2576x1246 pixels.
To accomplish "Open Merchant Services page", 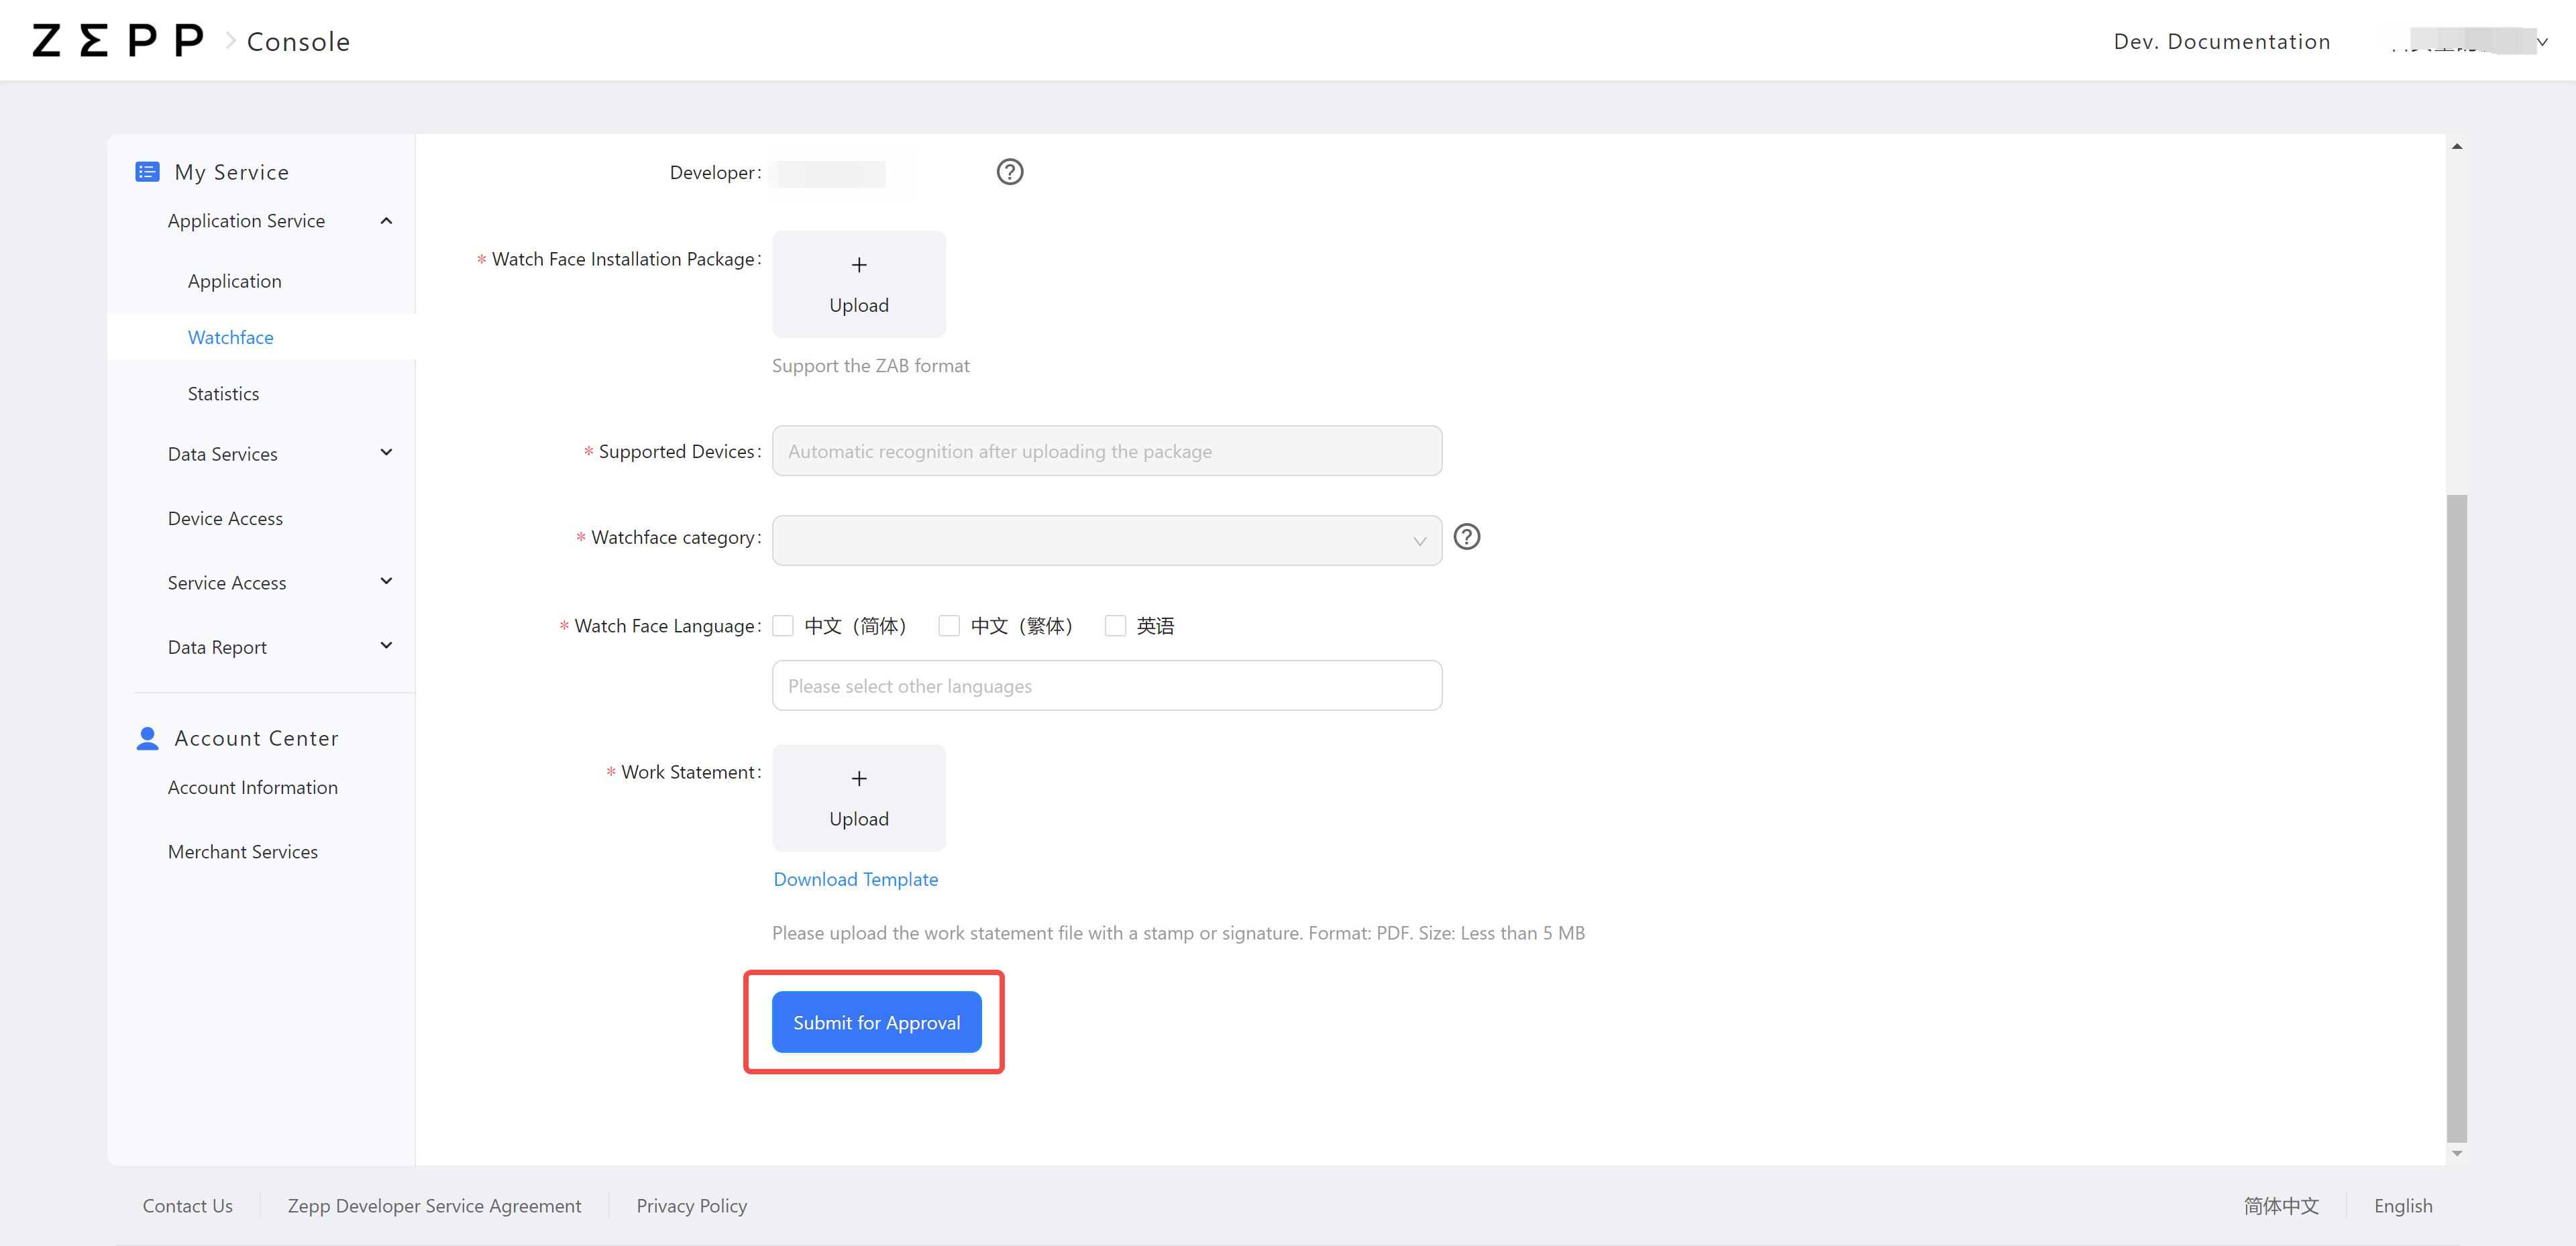I will (242, 852).
